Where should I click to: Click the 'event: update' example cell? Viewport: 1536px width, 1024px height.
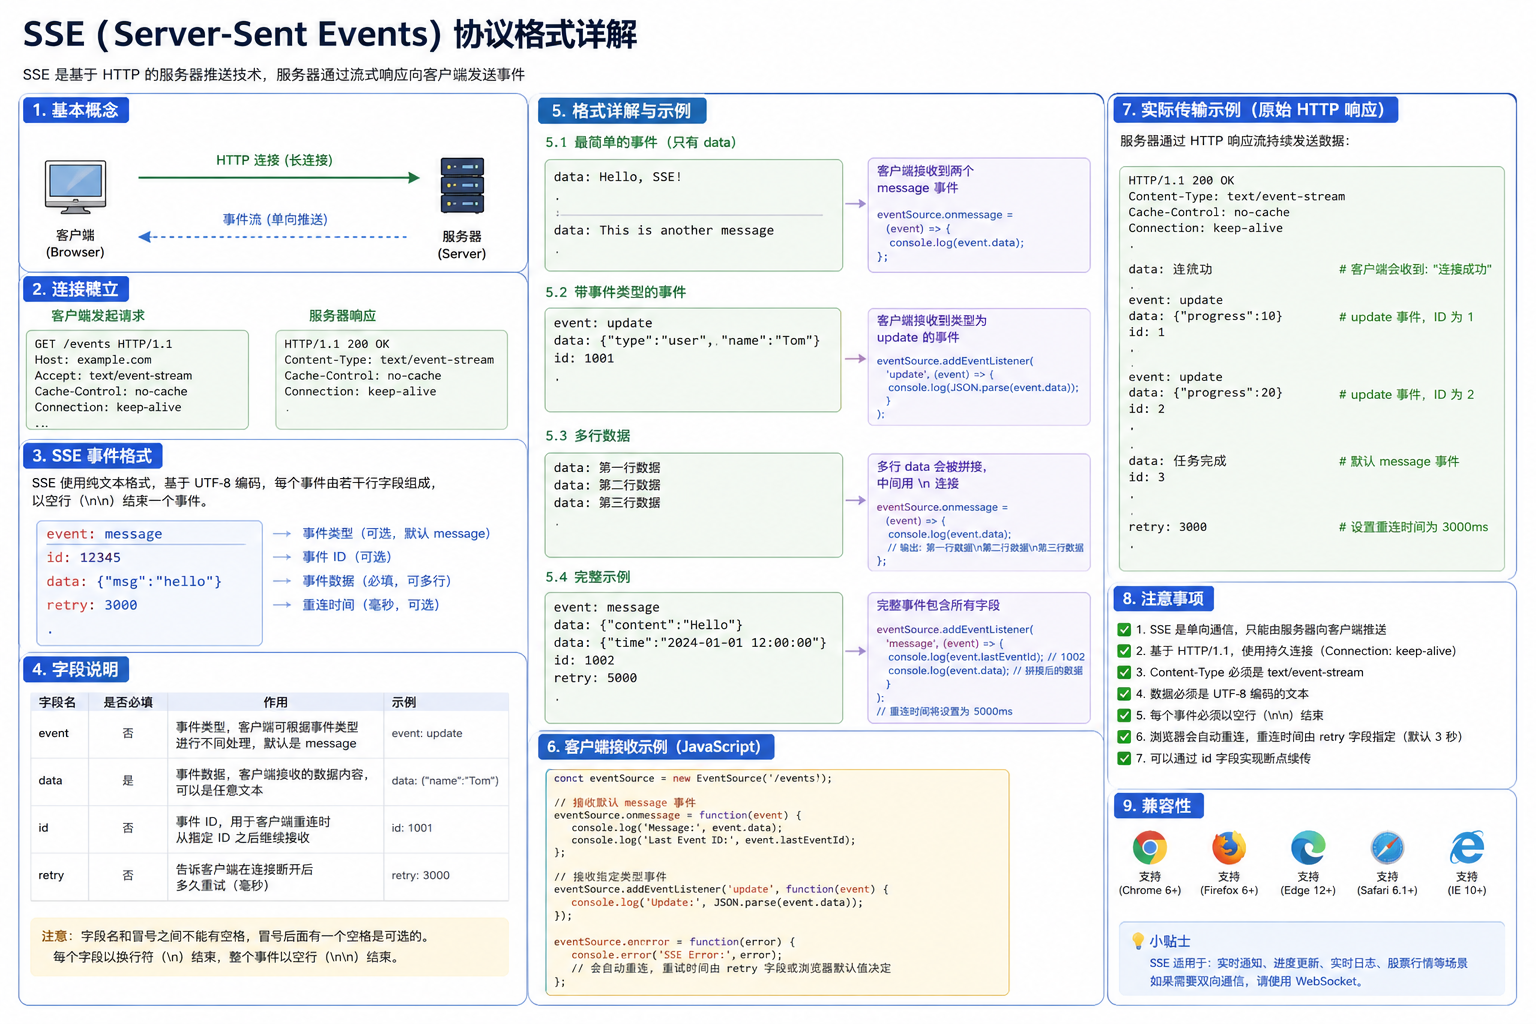[x=427, y=734]
